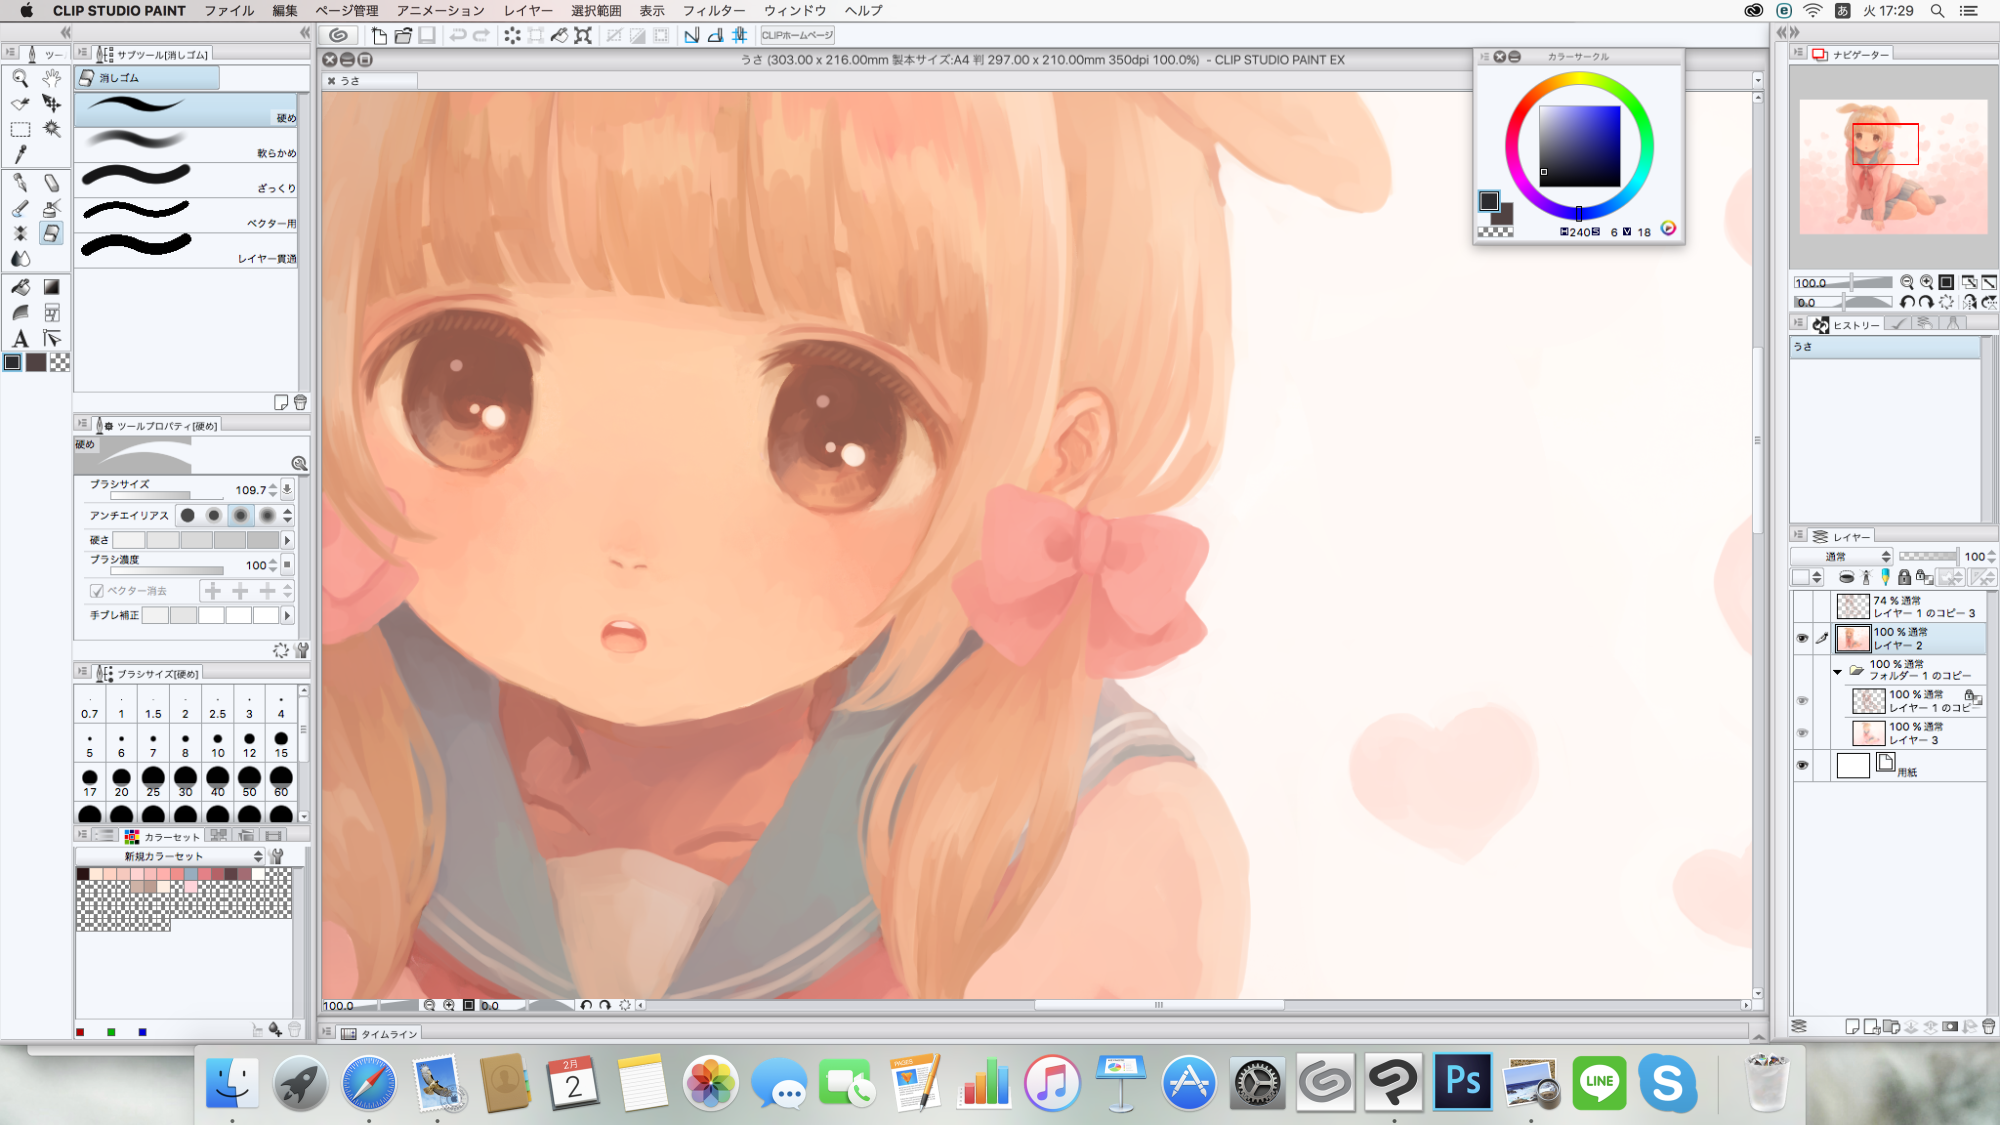Select the Hand move-view tool
Image resolution: width=2000 pixels, height=1125 pixels.
tap(52, 78)
